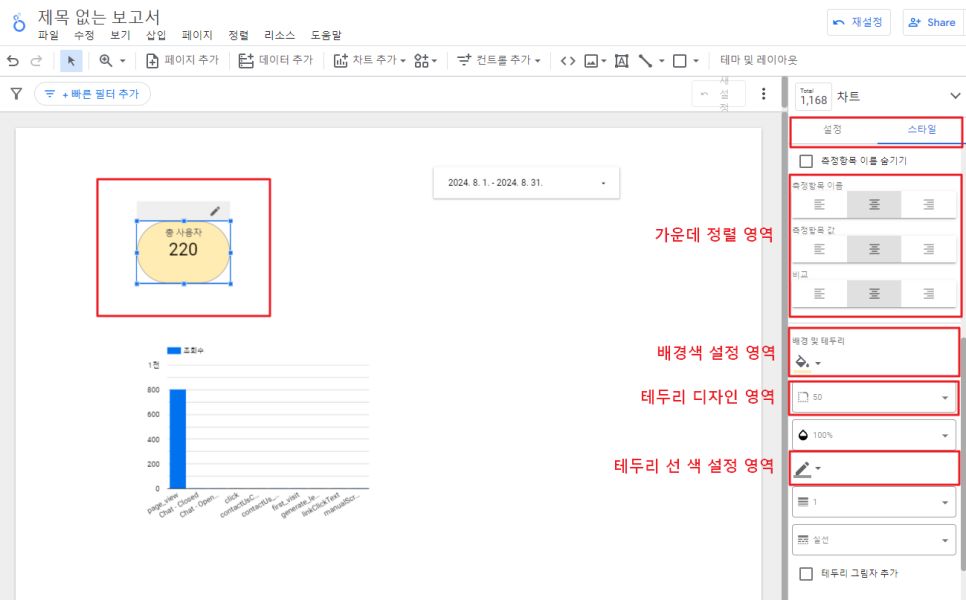Screen dimensions: 966x600
Task: Click the report title 제목 없는 보고서
Action: point(99,17)
